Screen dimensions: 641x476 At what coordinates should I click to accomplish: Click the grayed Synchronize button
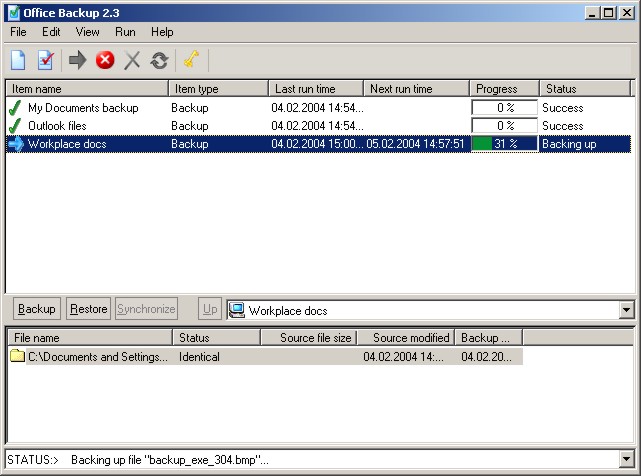click(x=146, y=308)
